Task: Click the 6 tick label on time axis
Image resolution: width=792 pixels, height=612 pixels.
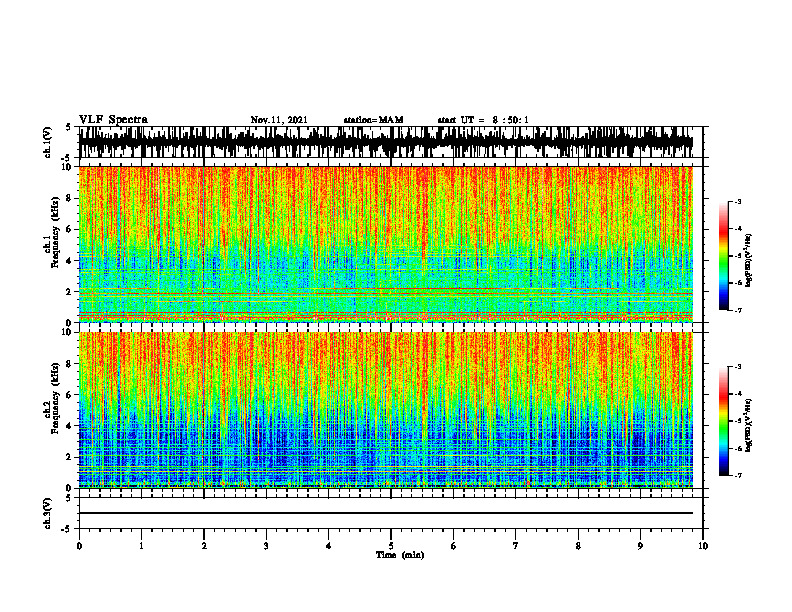Action: point(454,546)
